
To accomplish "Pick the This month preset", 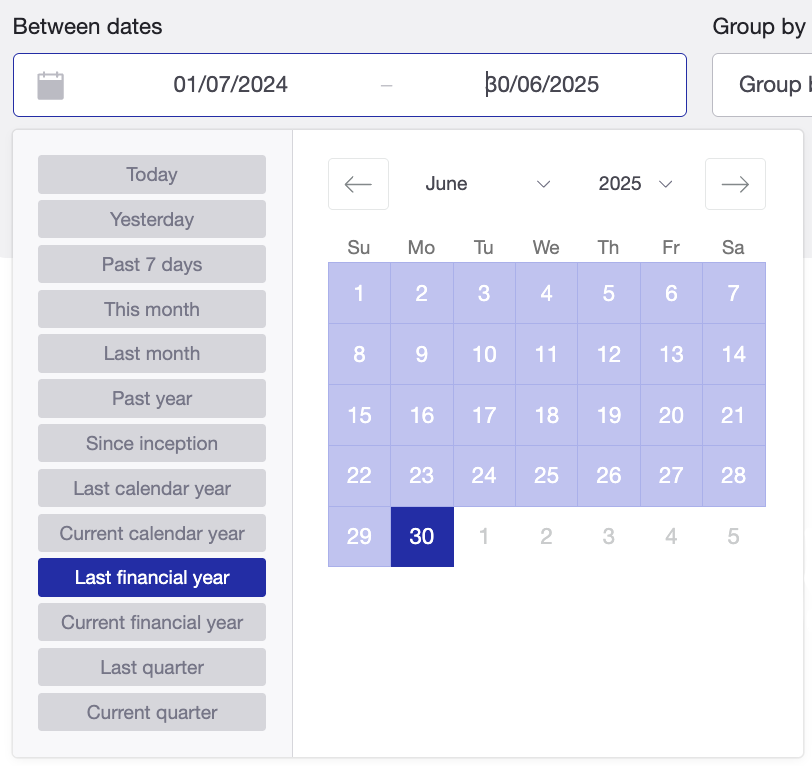I will click(x=152, y=309).
